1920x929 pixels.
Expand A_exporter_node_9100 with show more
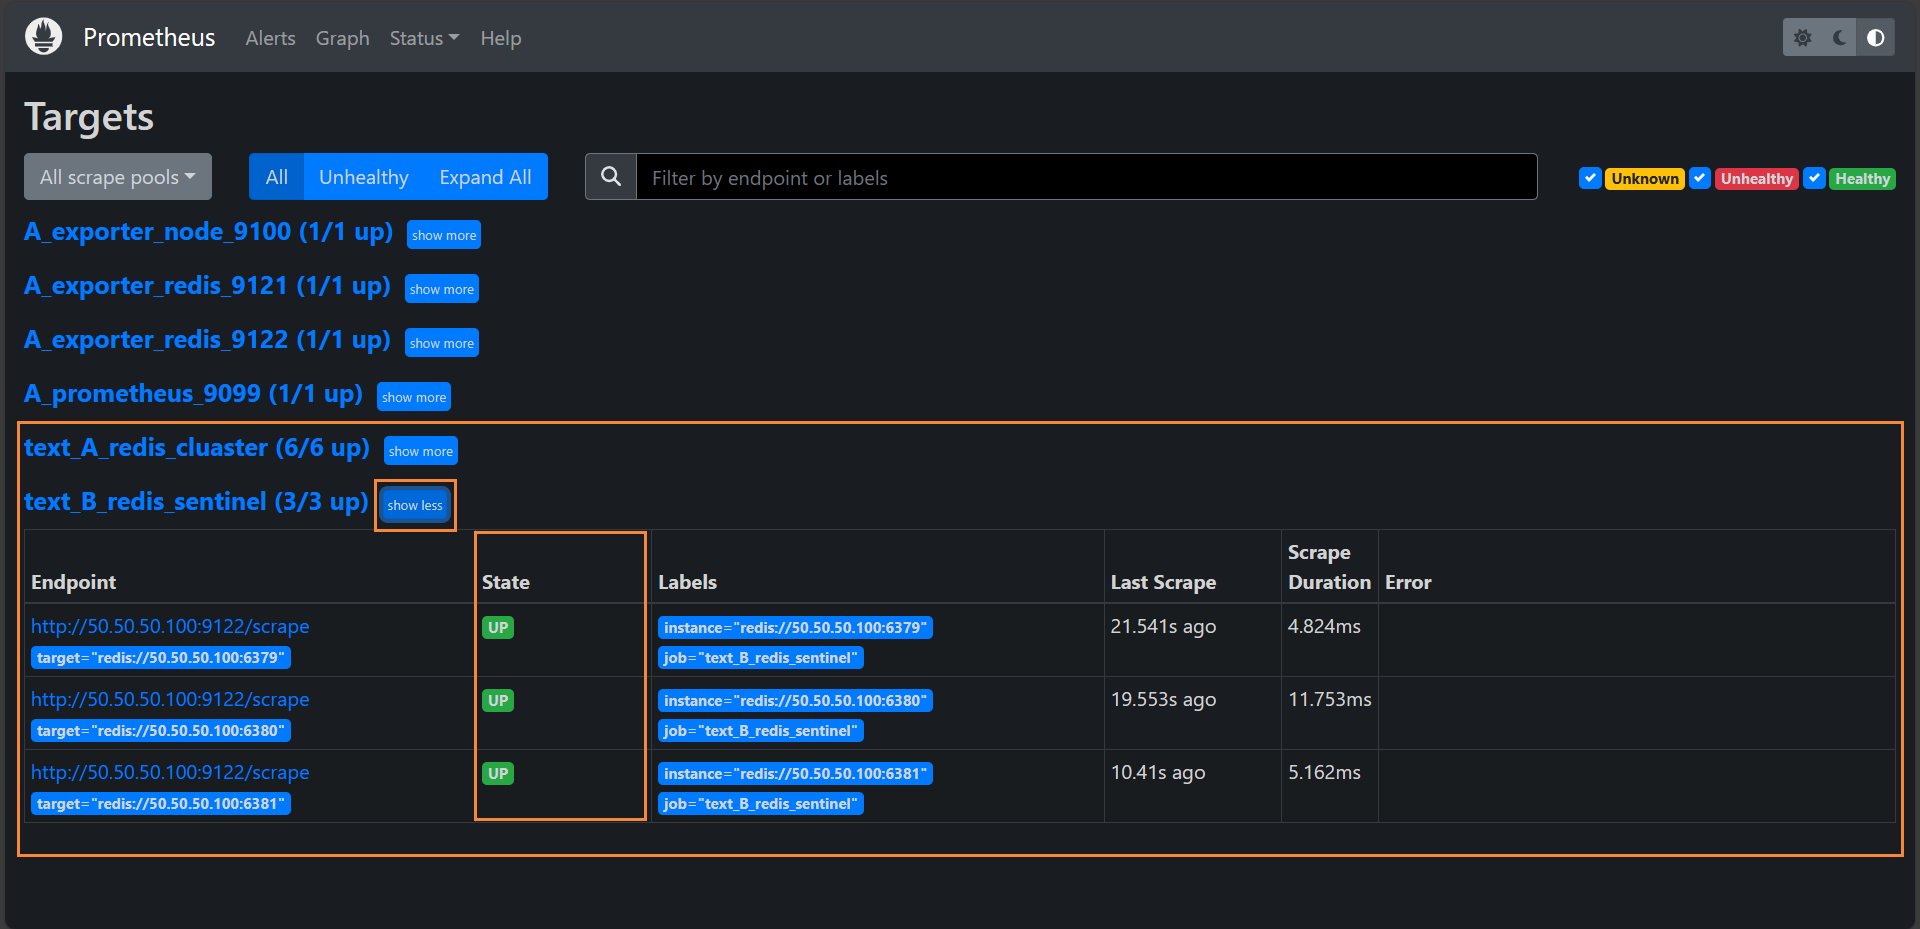point(444,235)
